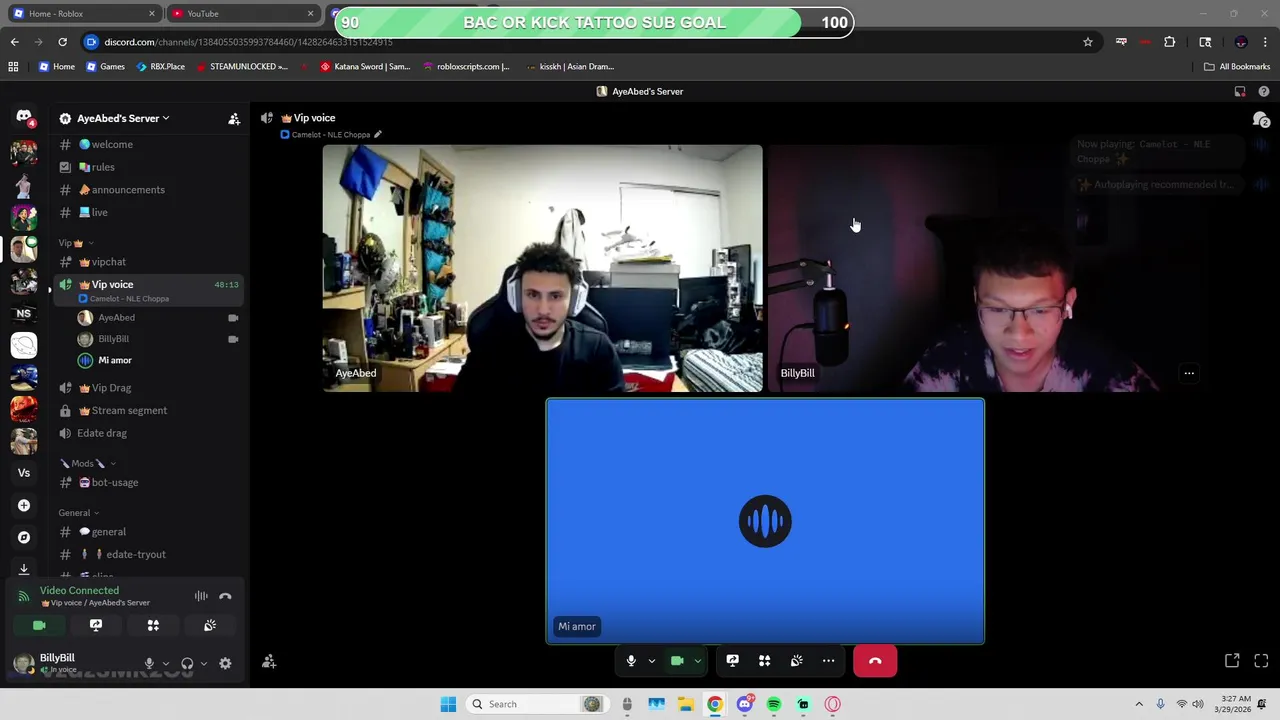Image resolution: width=1280 pixels, height=720 pixels.
Task: Open the Discord help question mark icon
Action: [1264, 91]
